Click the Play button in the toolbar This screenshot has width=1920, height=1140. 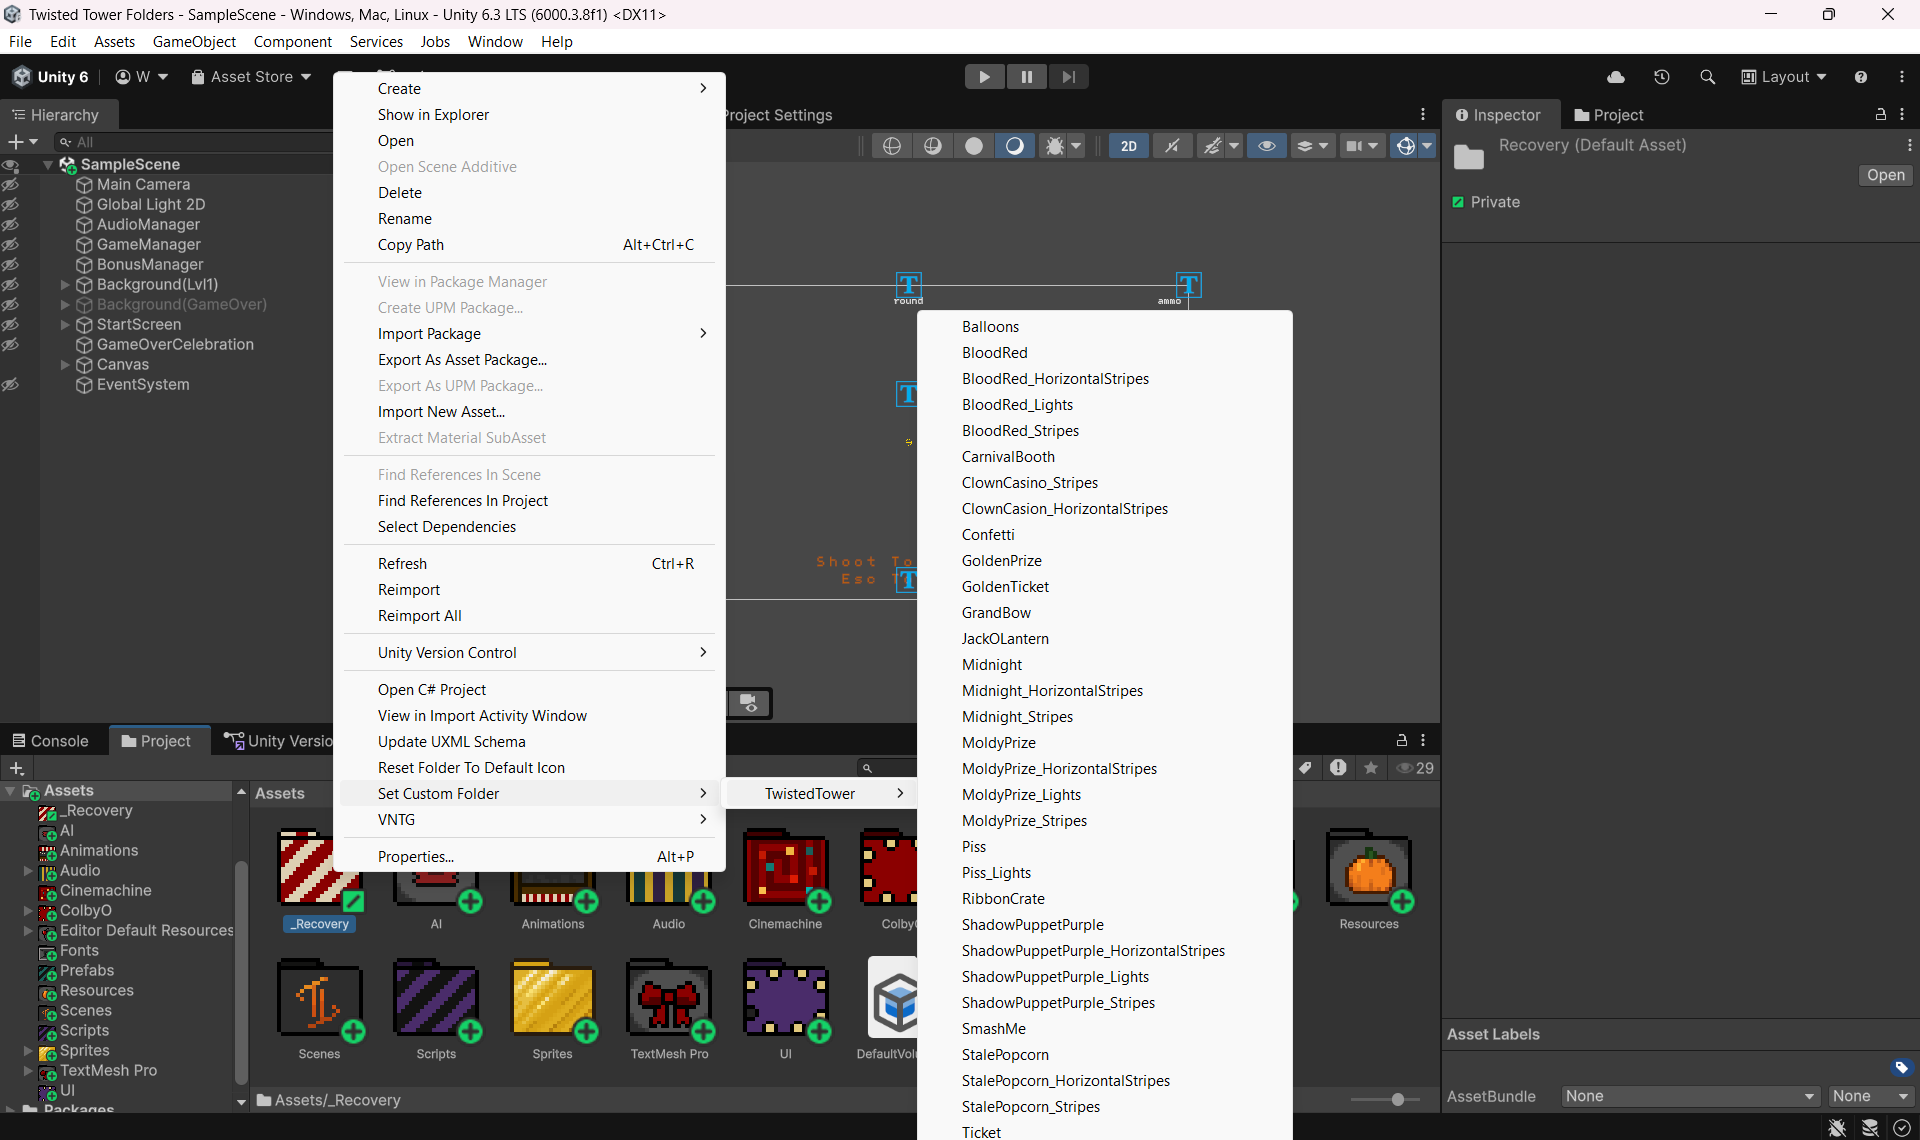[x=984, y=77]
